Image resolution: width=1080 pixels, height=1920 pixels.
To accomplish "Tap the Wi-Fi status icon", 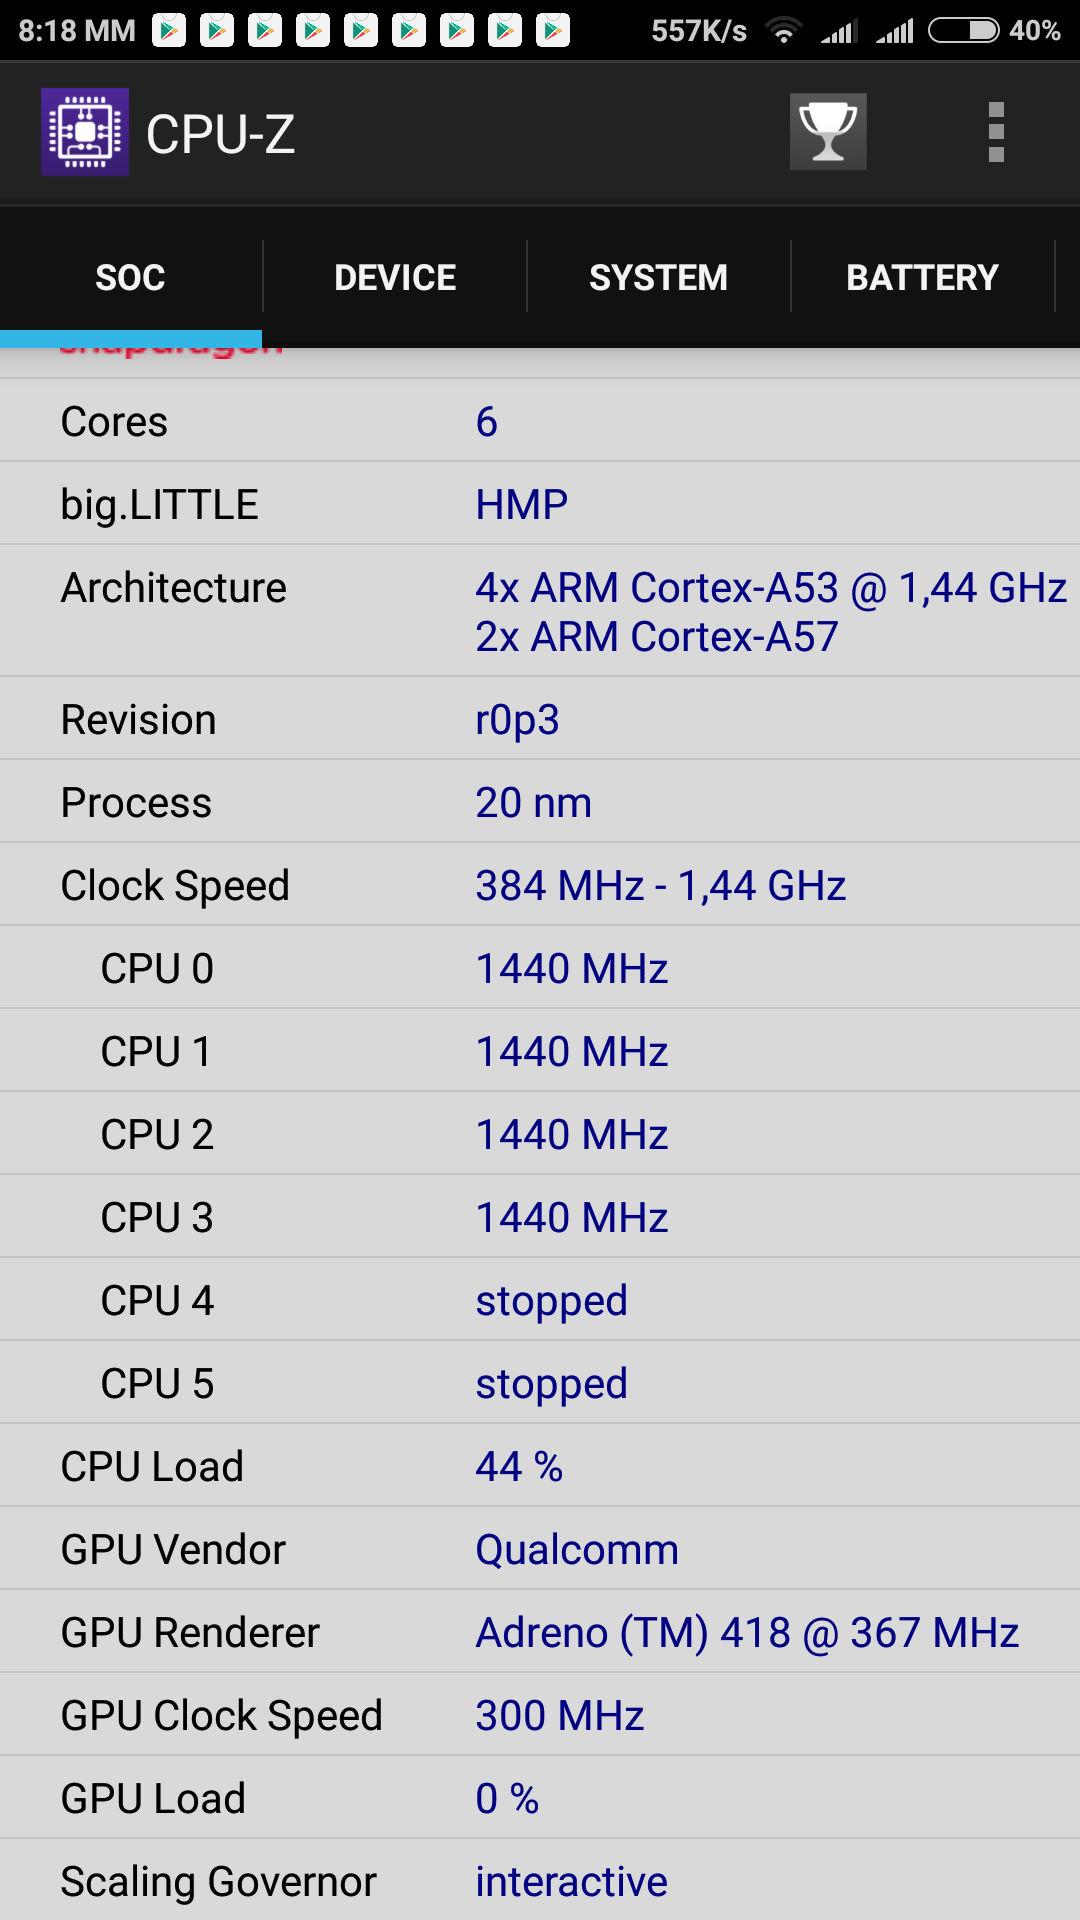I will click(784, 31).
